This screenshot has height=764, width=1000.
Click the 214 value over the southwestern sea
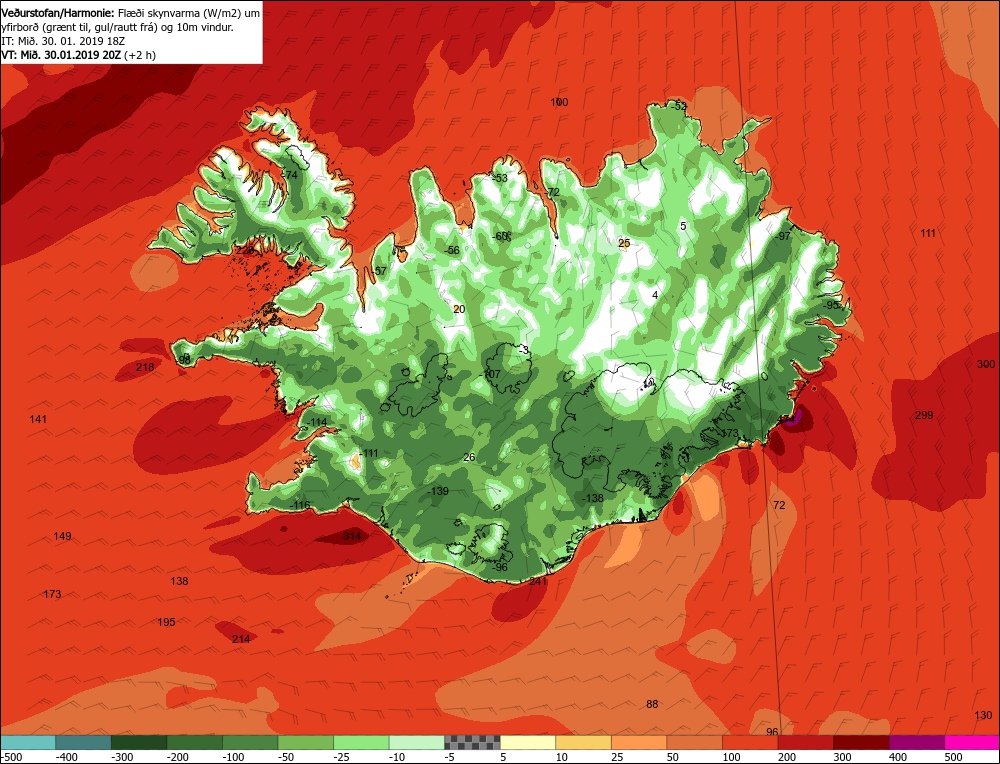[x=241, y=639]
